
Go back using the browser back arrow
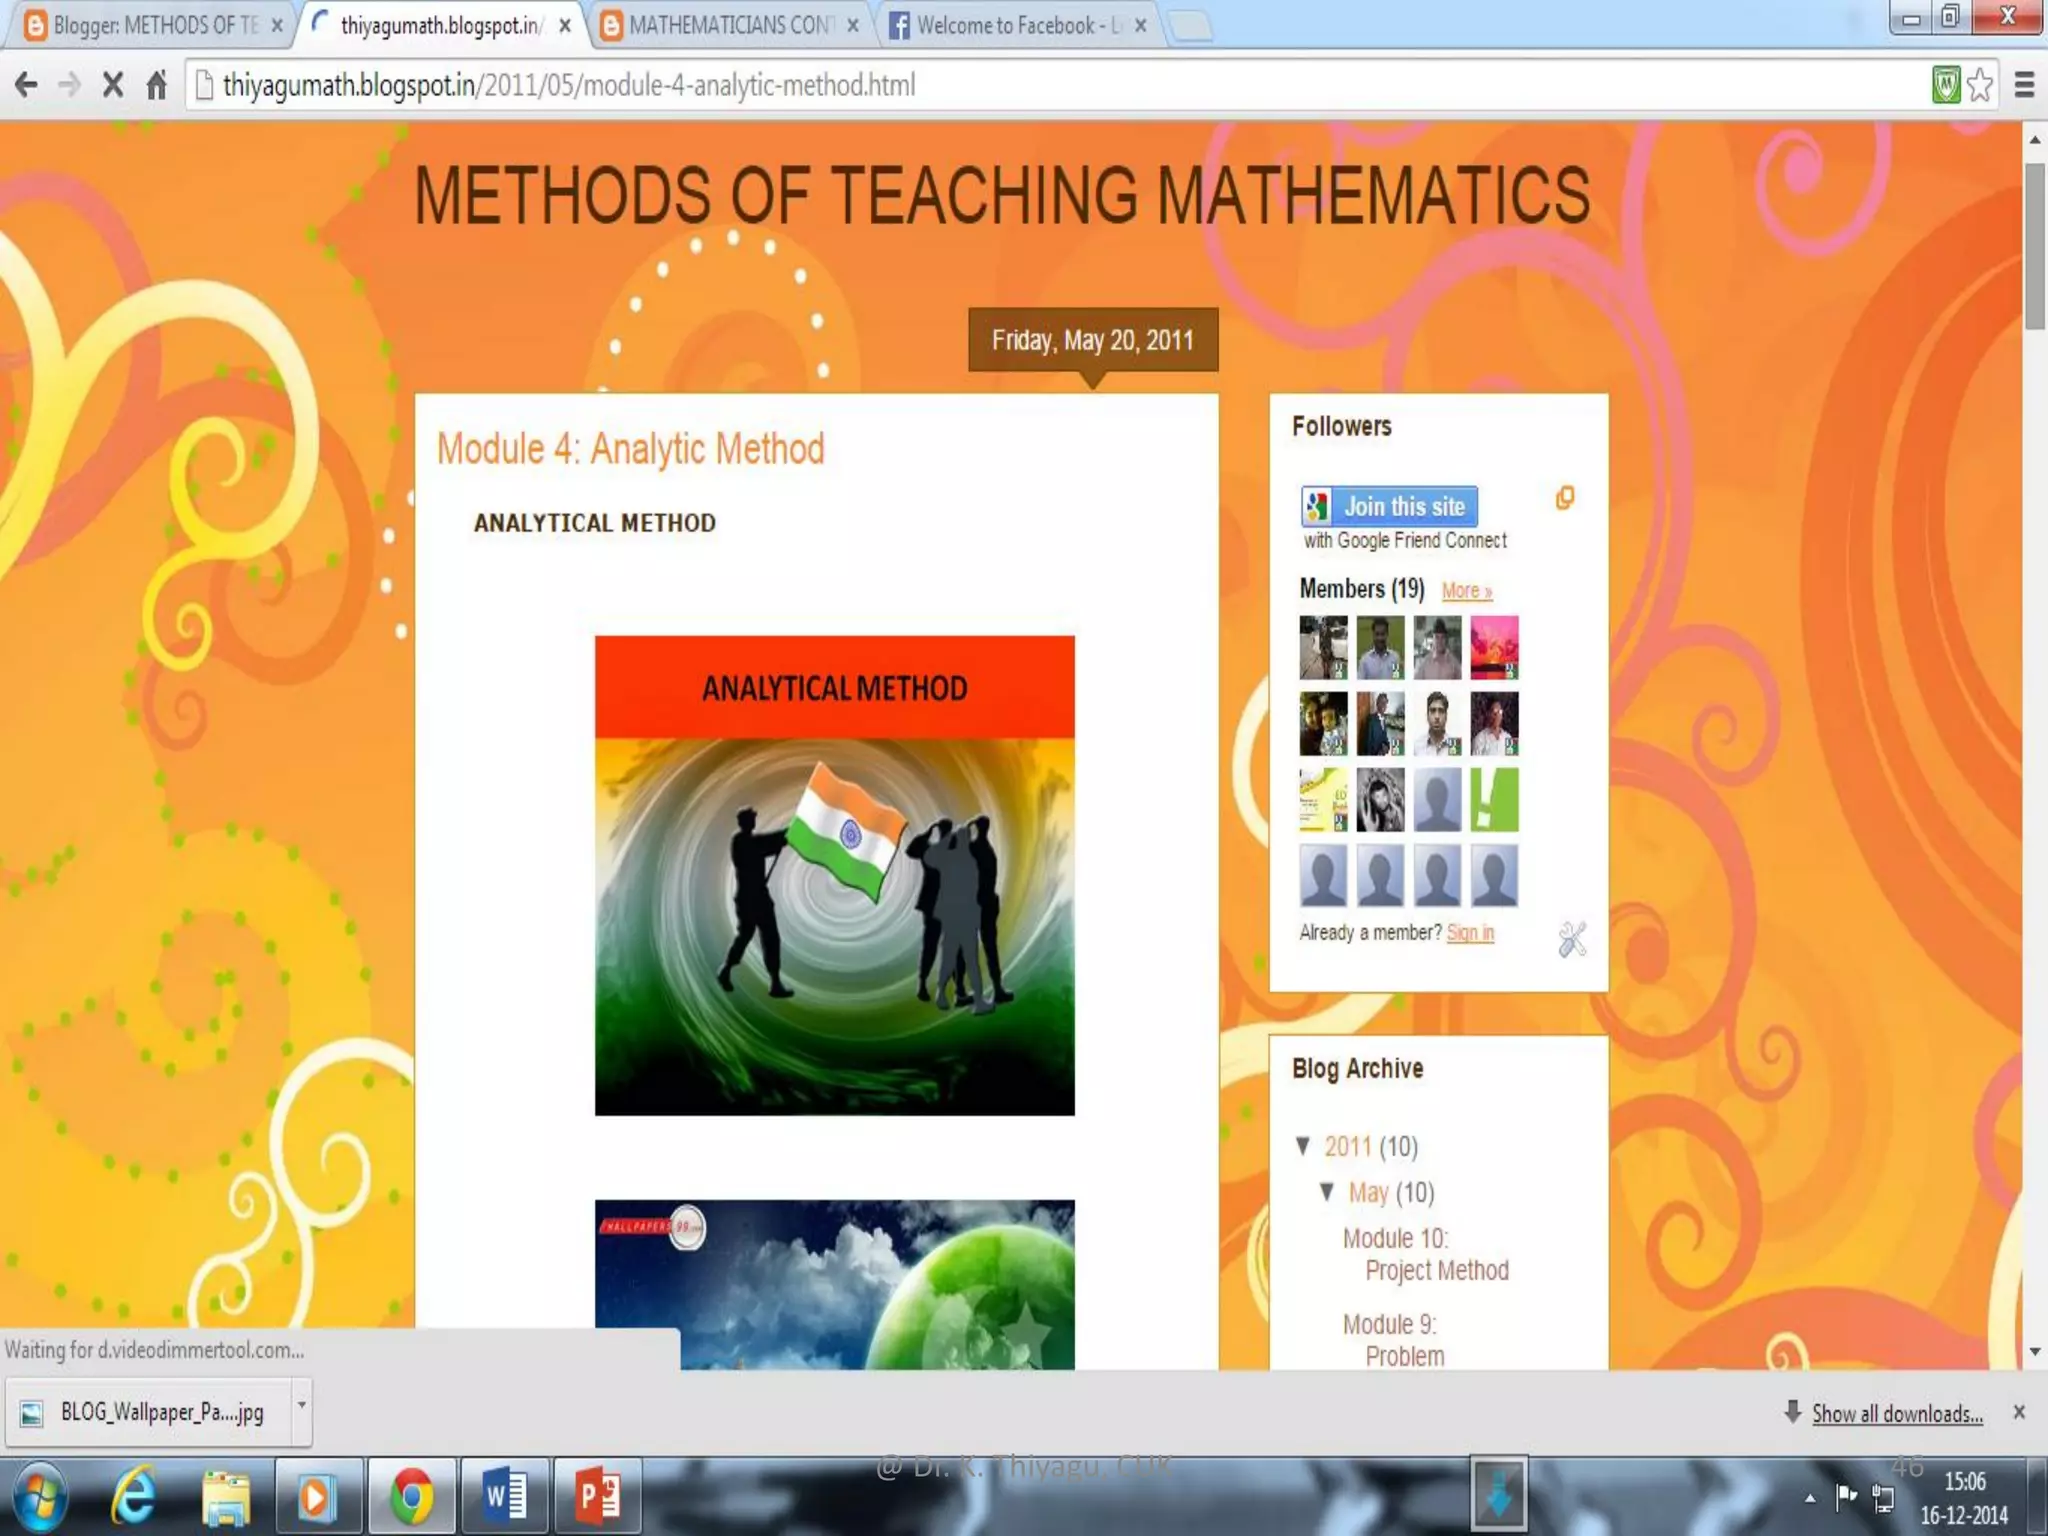point(27,85)
